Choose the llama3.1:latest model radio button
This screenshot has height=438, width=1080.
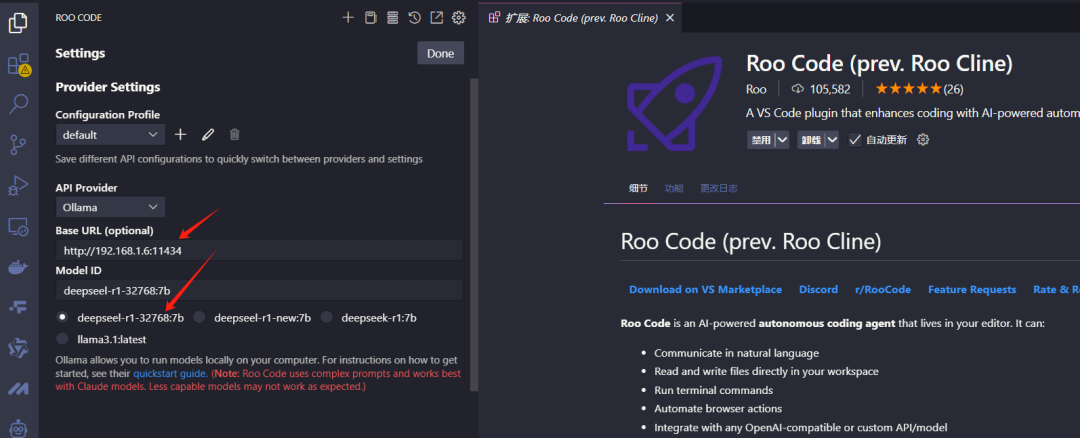(x=64, y=339)
